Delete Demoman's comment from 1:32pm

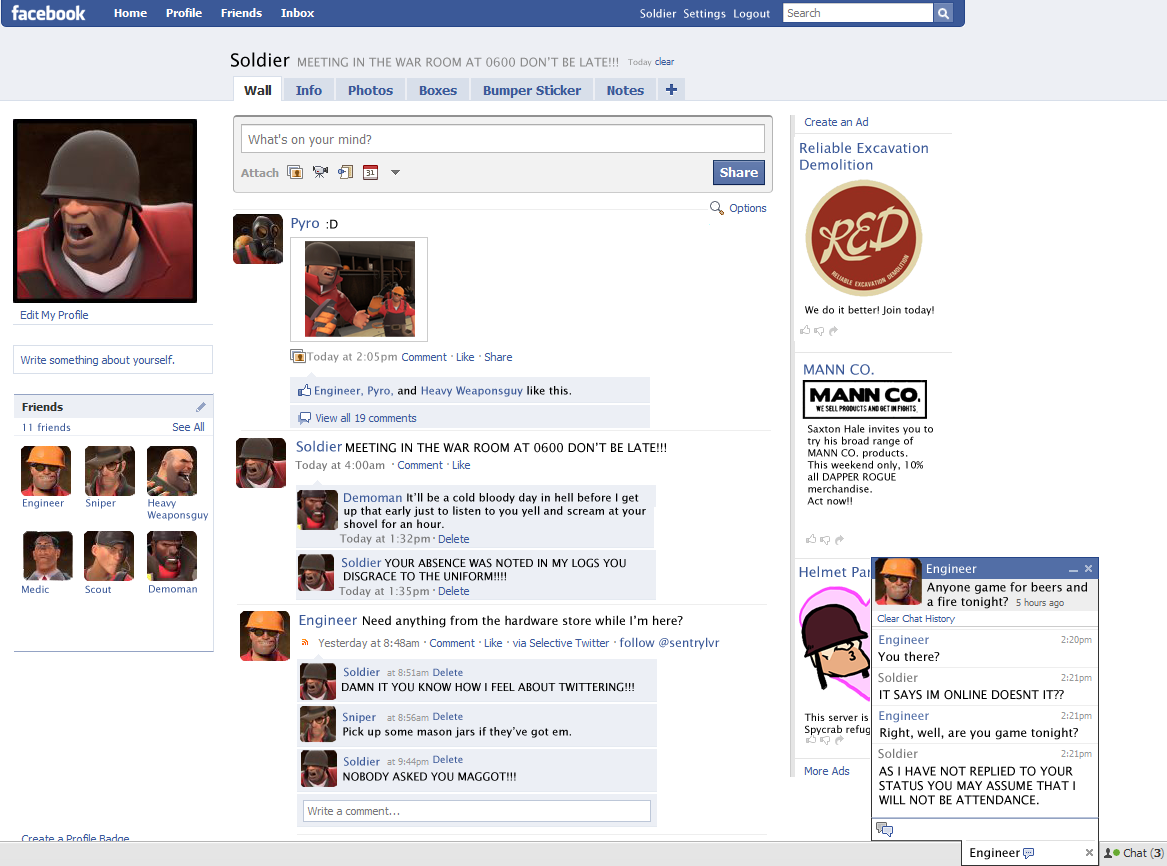(453, 539)
